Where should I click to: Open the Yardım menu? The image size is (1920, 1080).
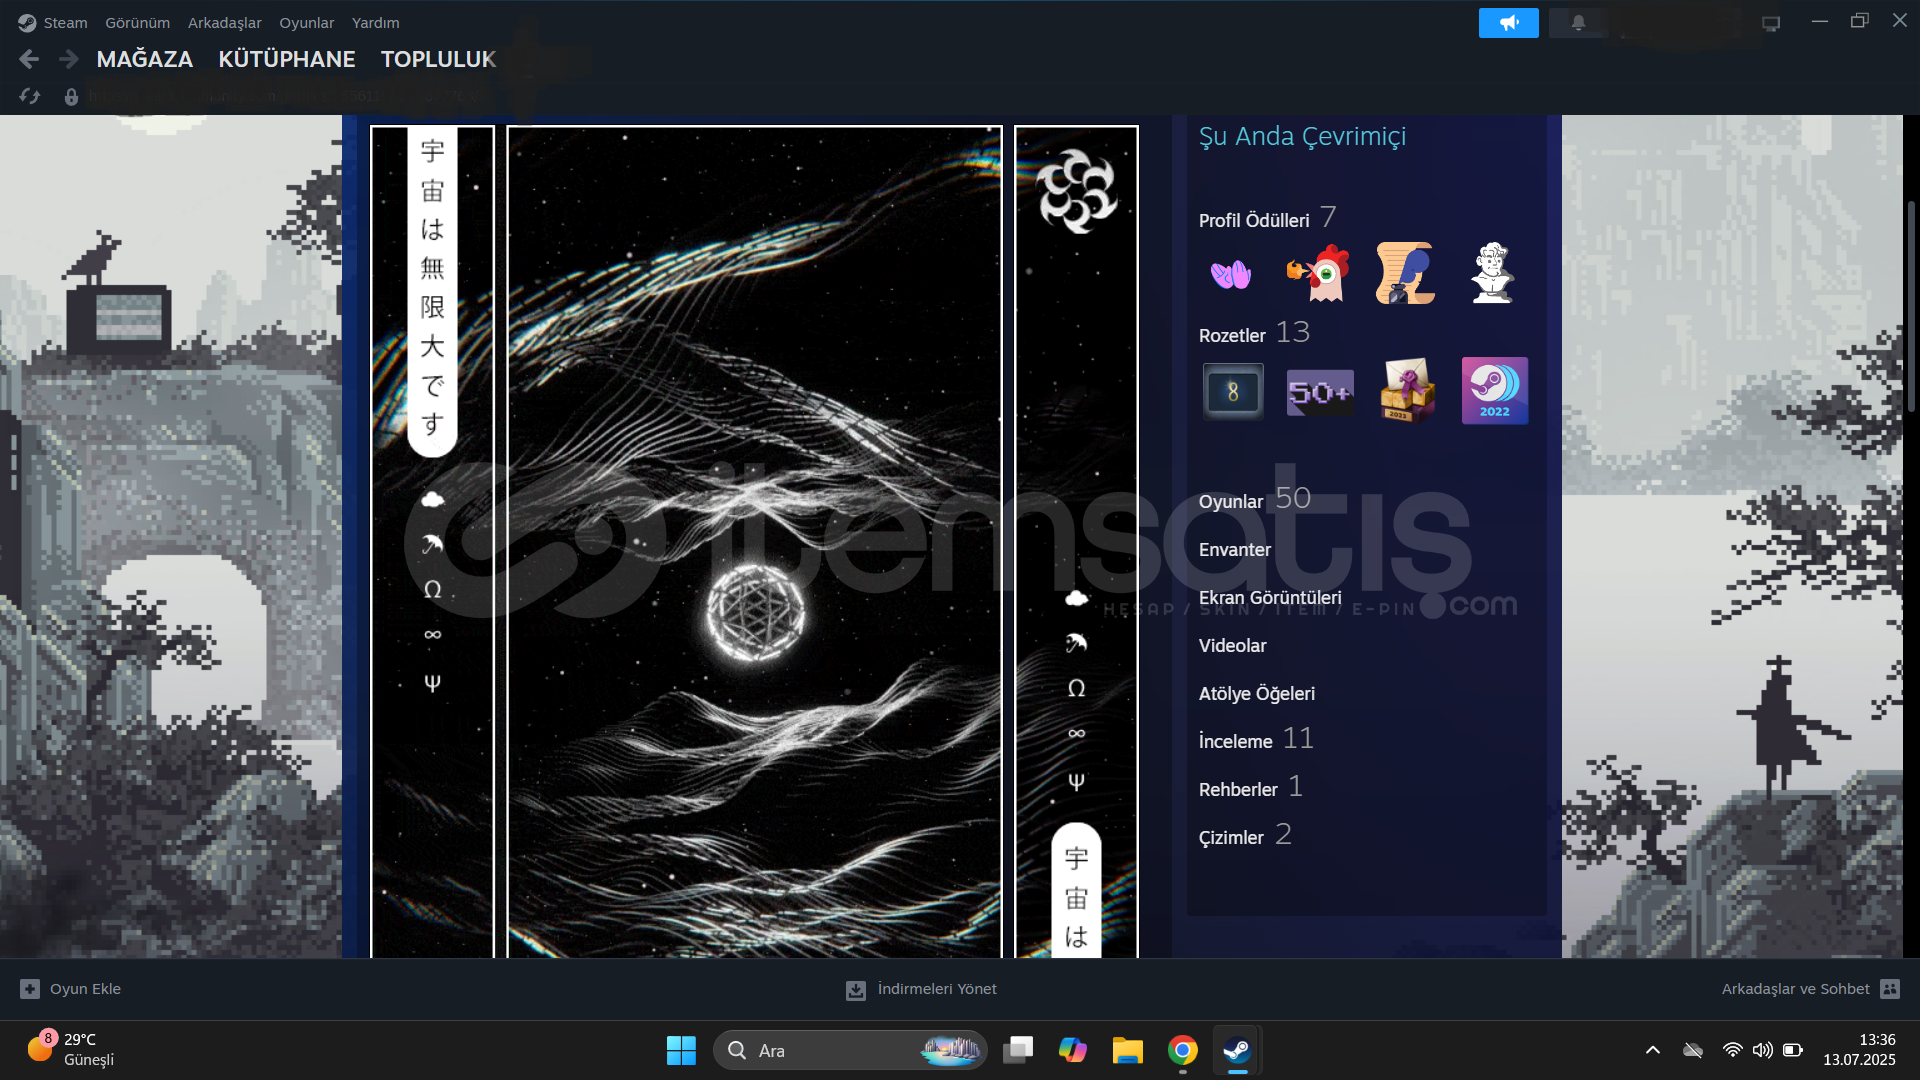pos(375,22)
